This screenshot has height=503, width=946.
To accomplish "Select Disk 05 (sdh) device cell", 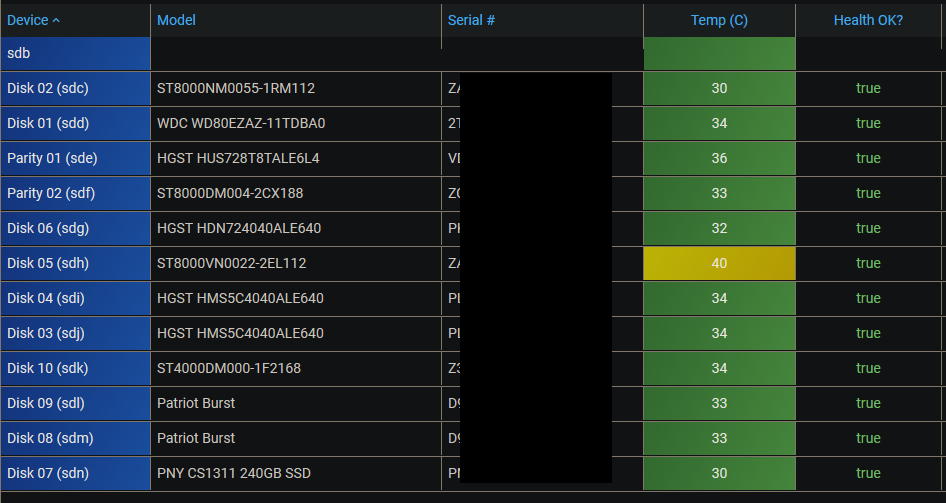I will (75, 263).
